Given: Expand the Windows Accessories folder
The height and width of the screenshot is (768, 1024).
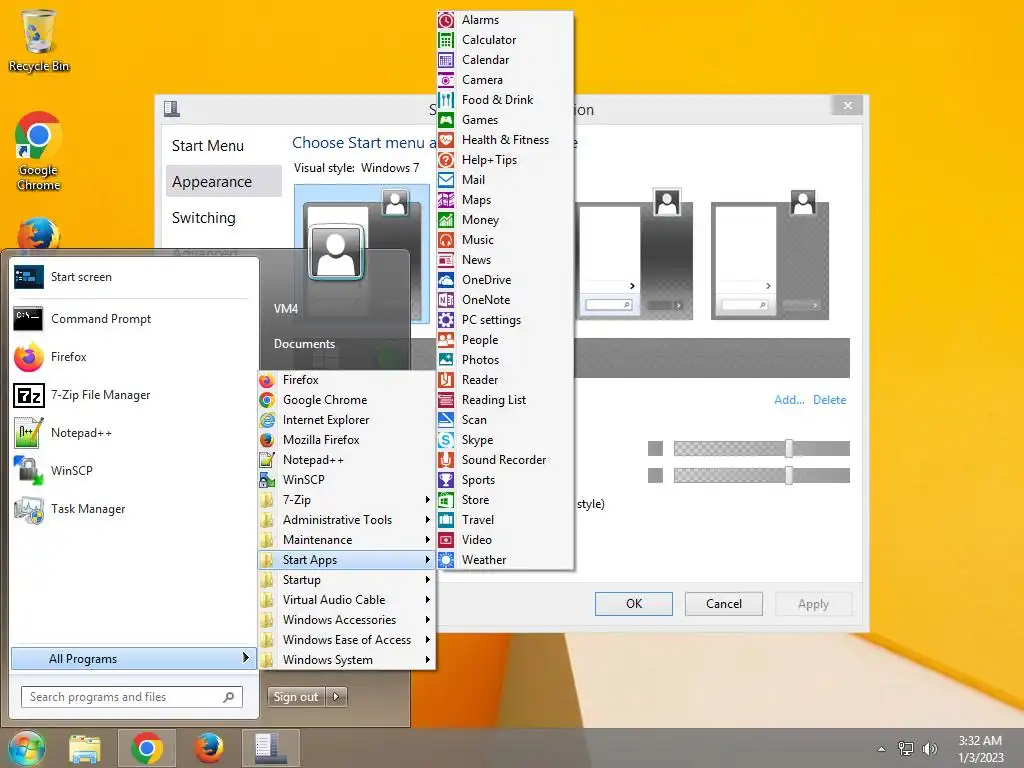Looking at the screenshot, I should click(346, 620).
